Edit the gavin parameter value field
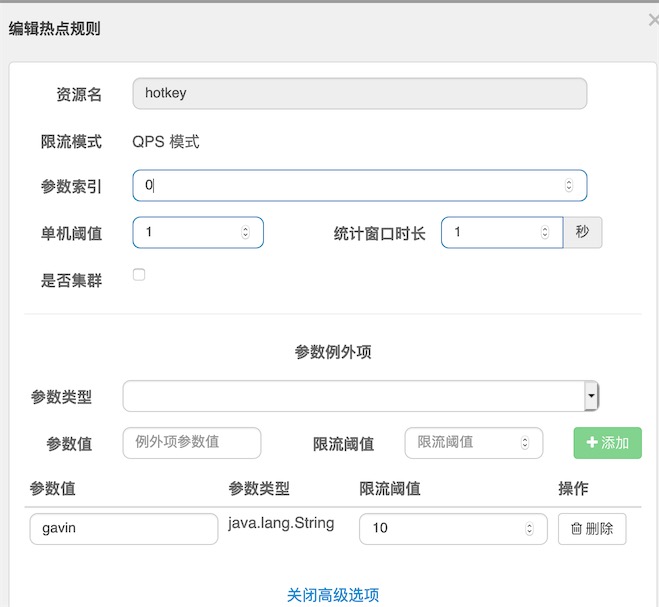Screen dimensions: 659x607 pyautogui.click(x=124, y=528)
